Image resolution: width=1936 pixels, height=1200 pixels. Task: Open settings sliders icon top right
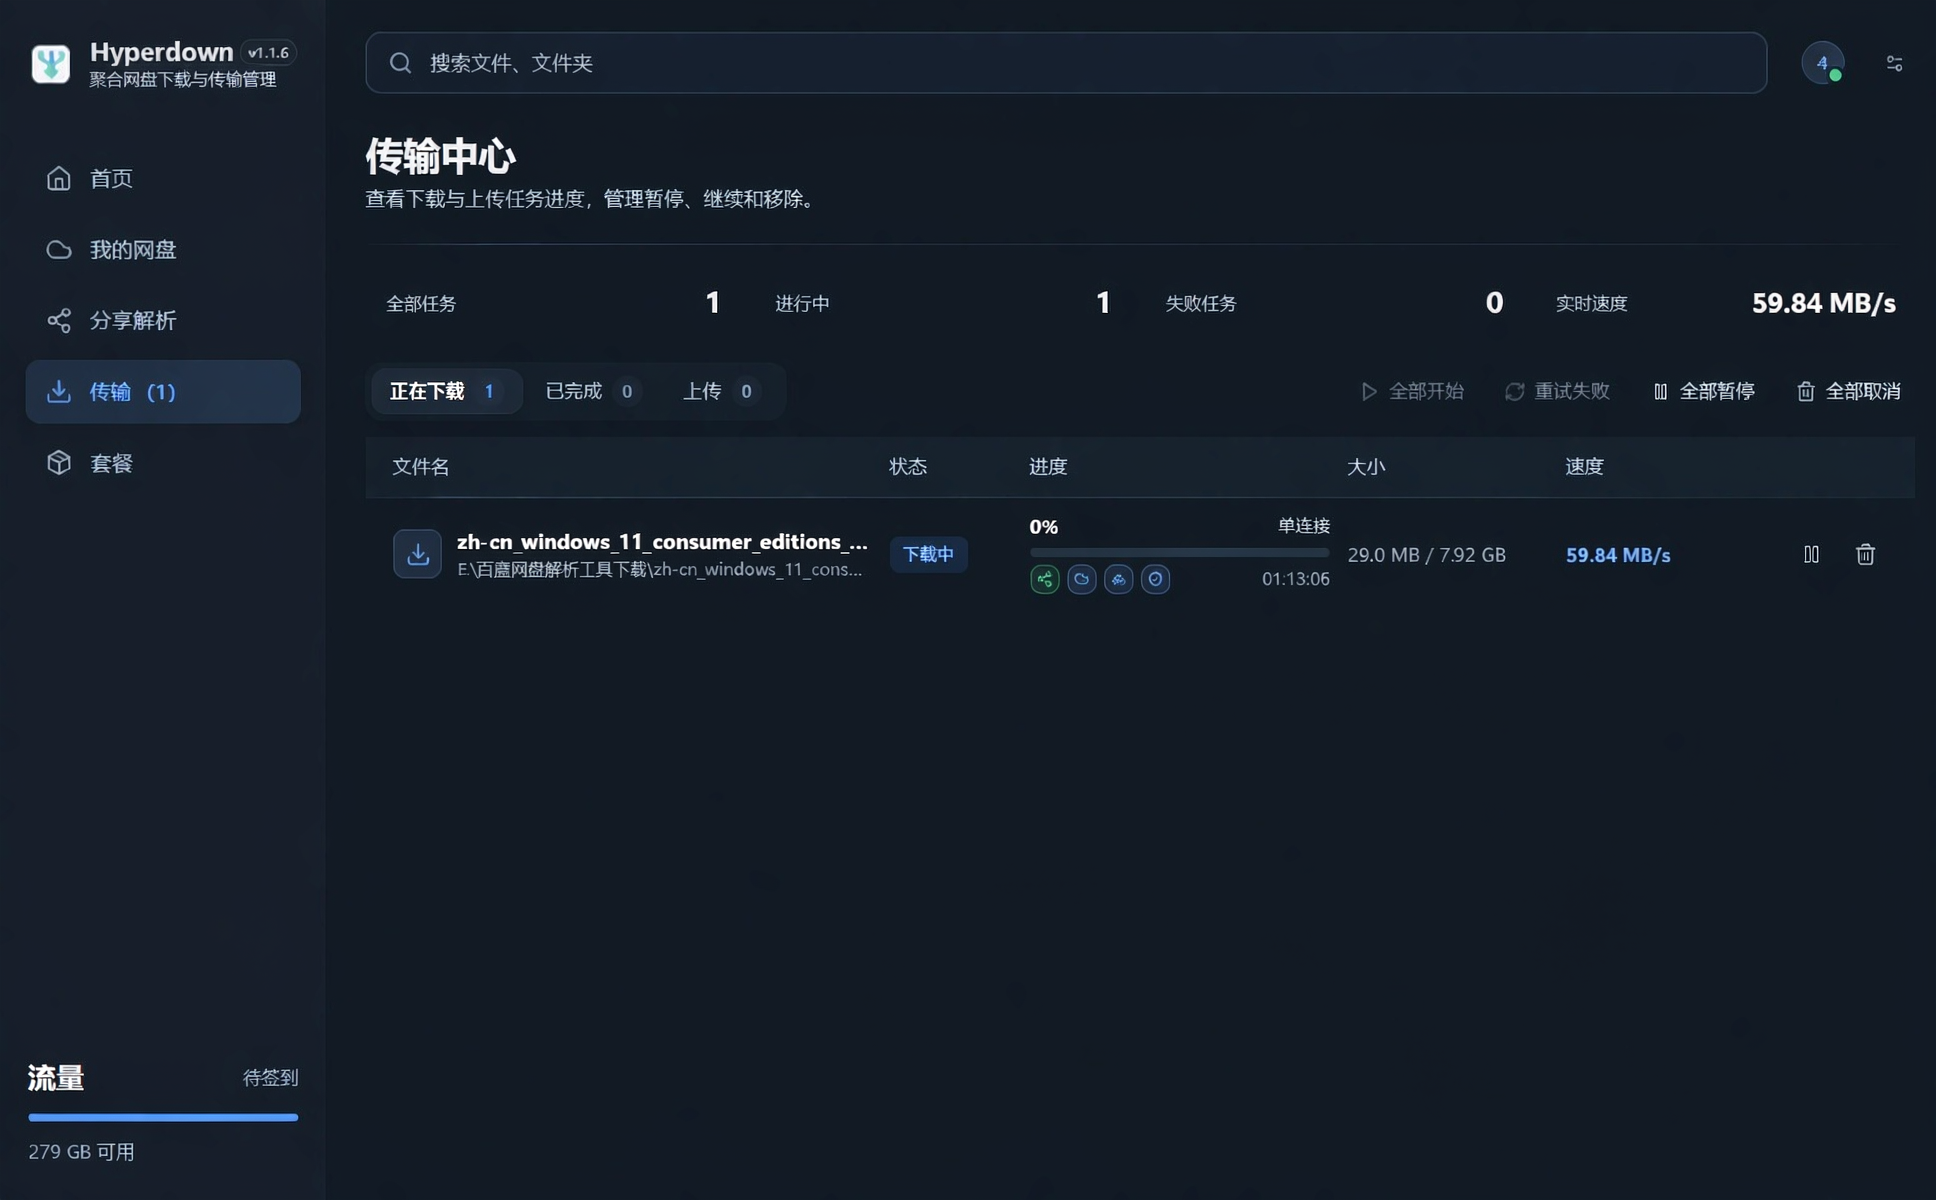(1894, 63)
